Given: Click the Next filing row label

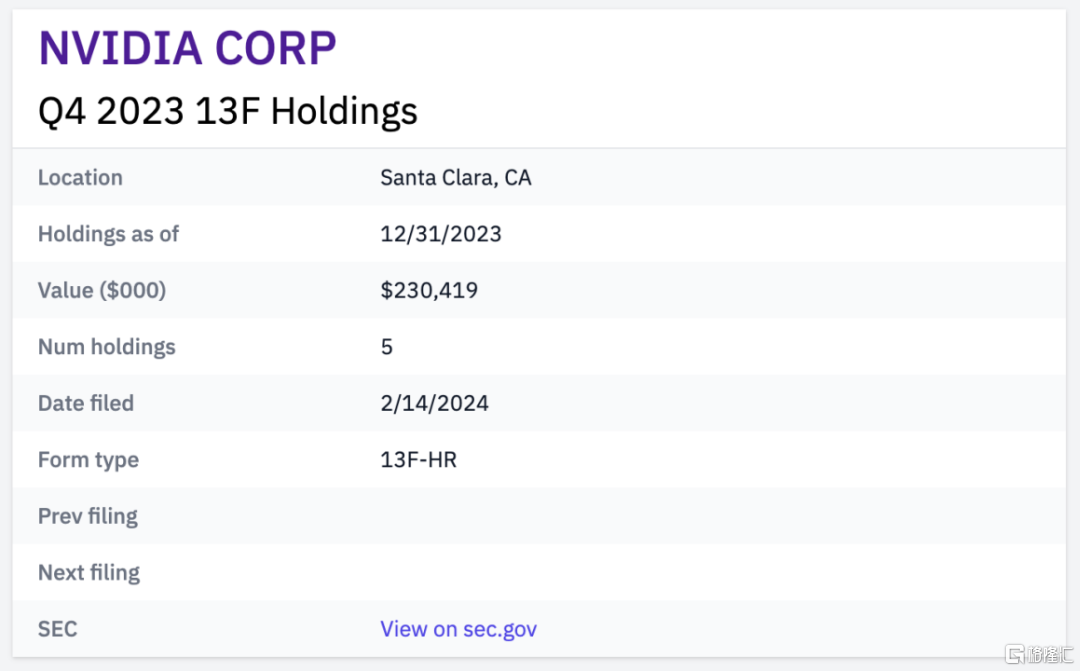Looking at the screenshot, I should click(88, 573).
